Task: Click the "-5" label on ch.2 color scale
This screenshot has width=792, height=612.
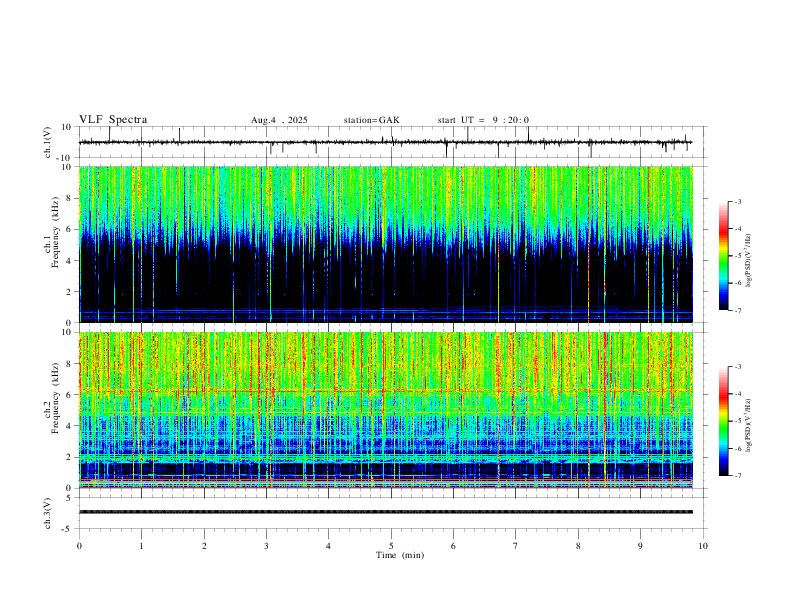Action: coord(738,421)
